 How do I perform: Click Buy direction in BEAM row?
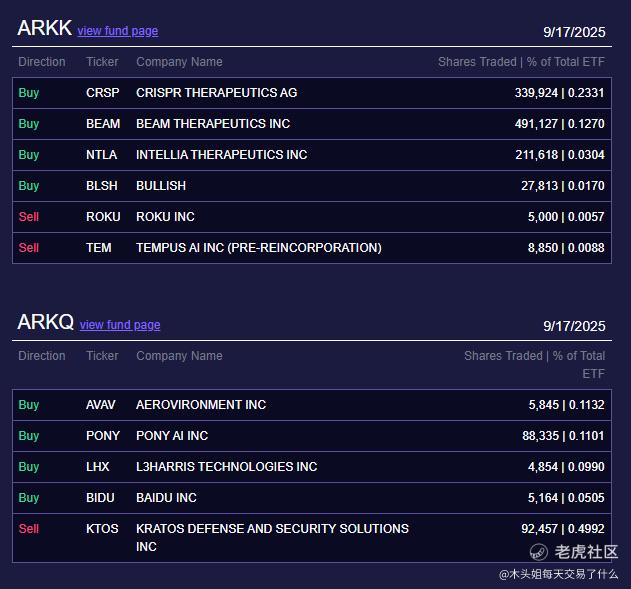(x=29, y=124)
